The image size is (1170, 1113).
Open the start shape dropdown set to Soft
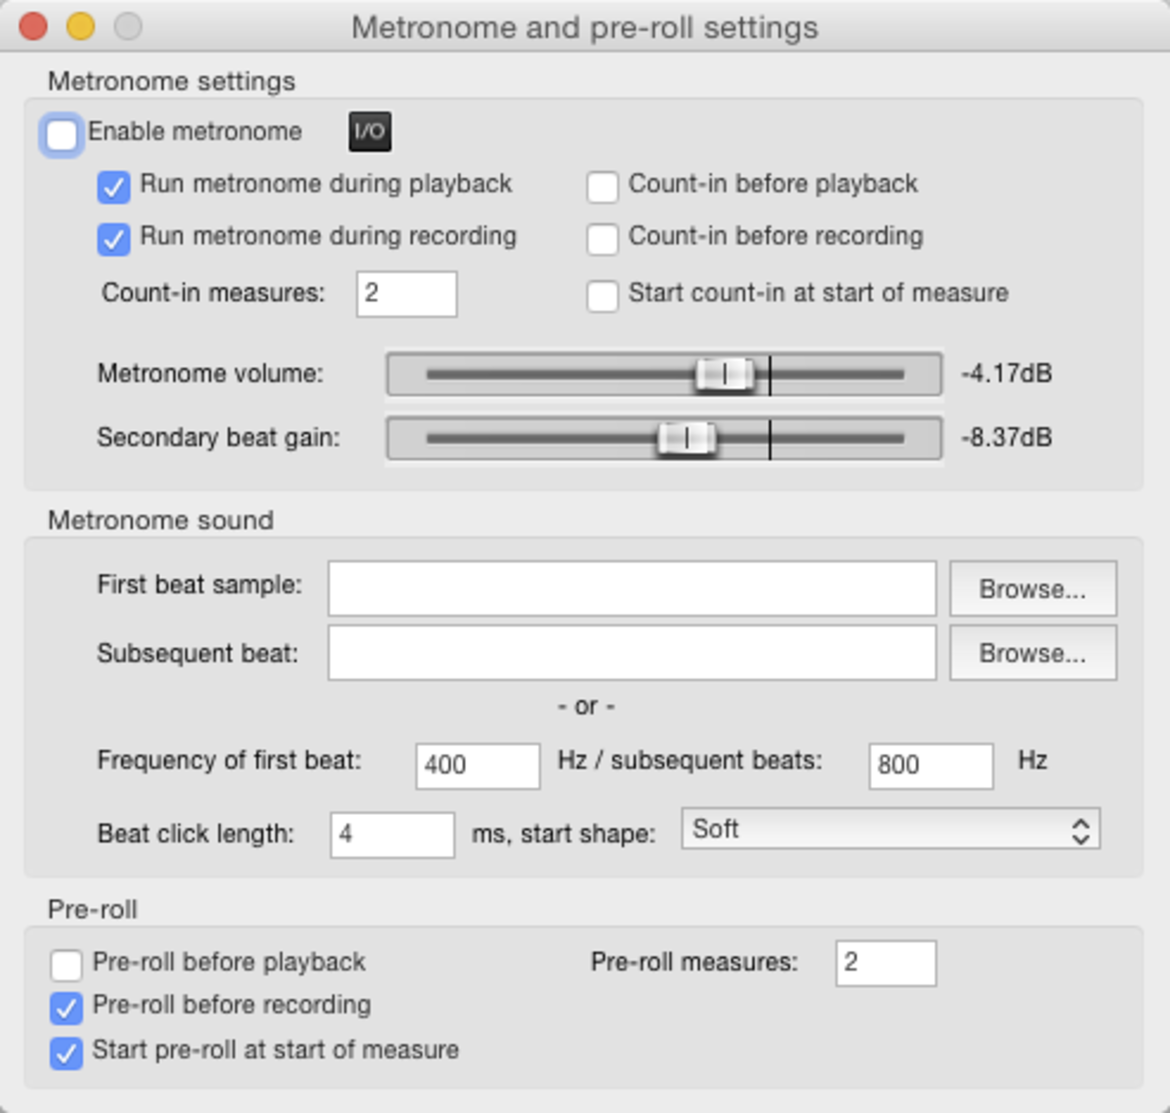tap(890, 829)
